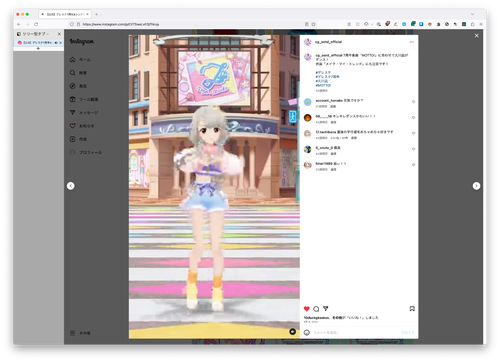
Task: Like the second comment's heart
Action: [x=413, y=117]
